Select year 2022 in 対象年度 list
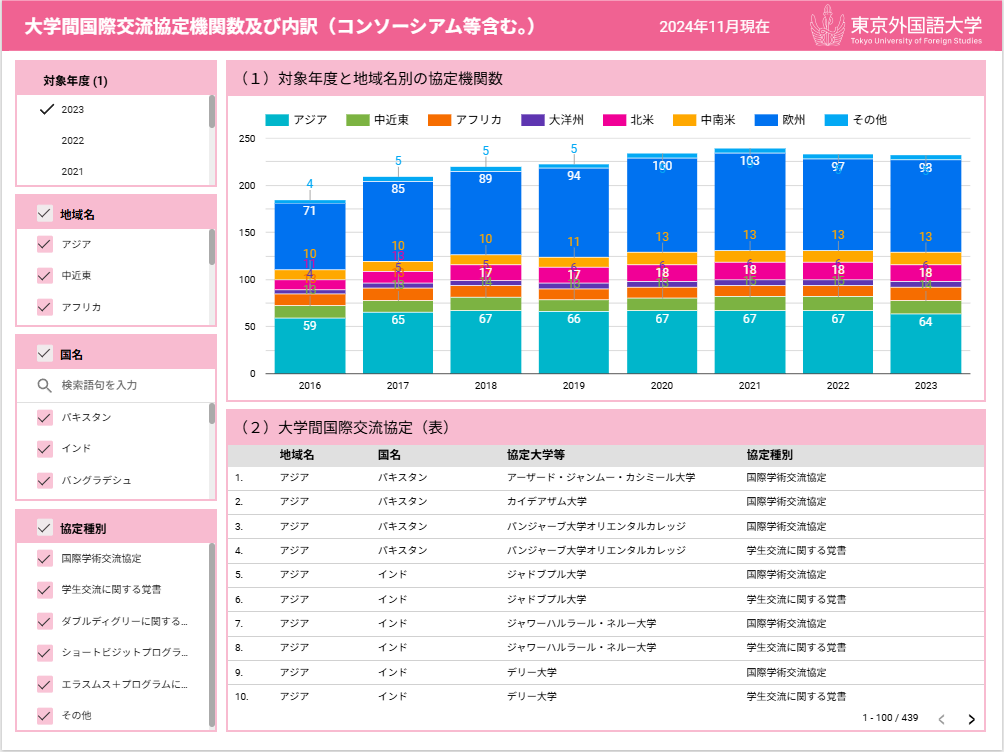The width and height of the screenshot is (1004, 752). (x=72, y=141)
